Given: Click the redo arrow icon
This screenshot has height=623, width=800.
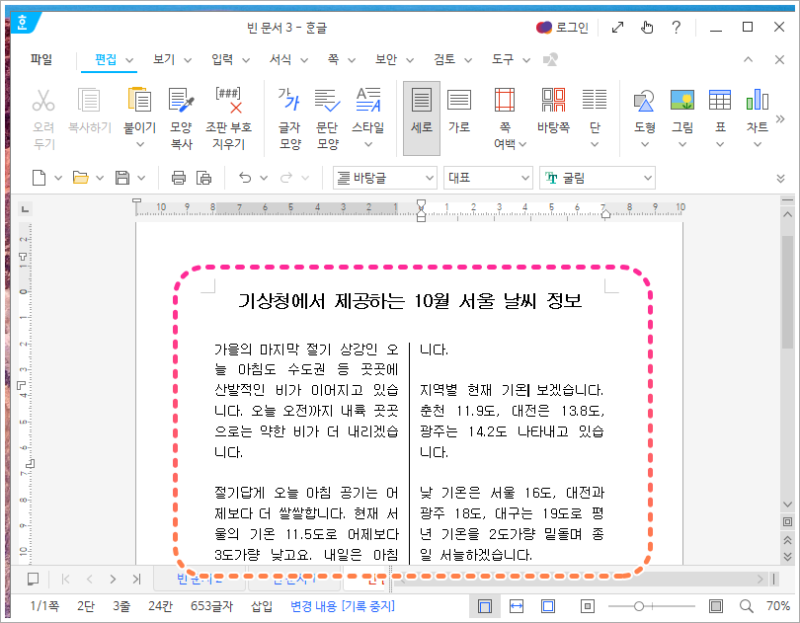Looking at the screenshot, I should click(286, 178).
